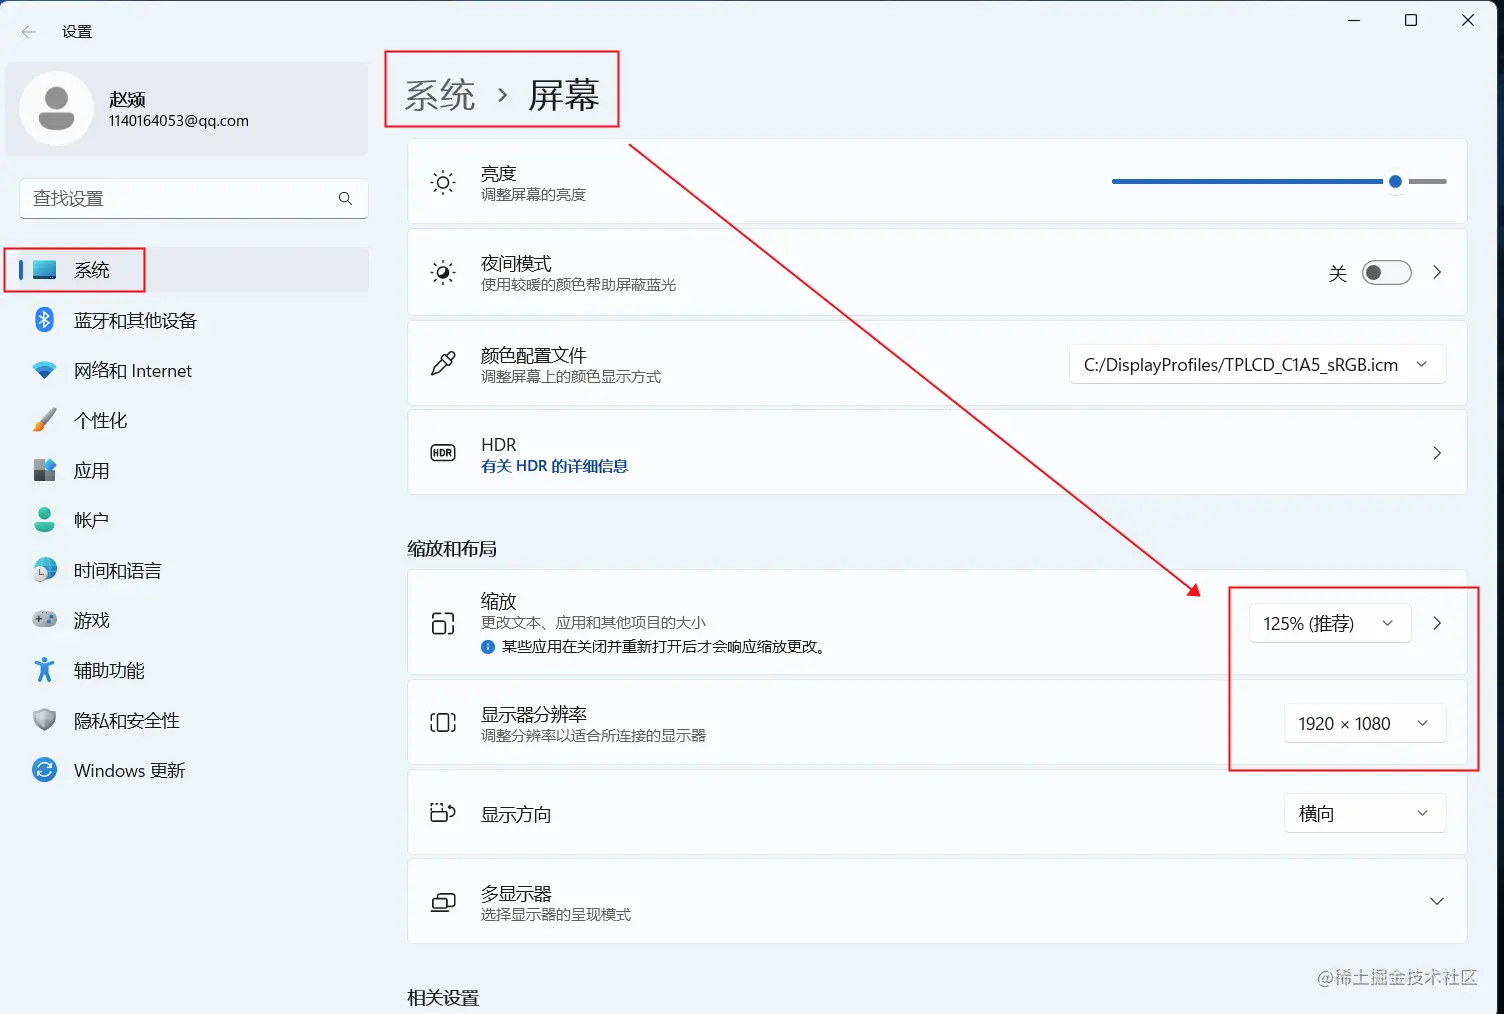Viewport: 1504px width, 1014px height.
Task: Expand the multi-display section
Action: [x=1437, y=900]
